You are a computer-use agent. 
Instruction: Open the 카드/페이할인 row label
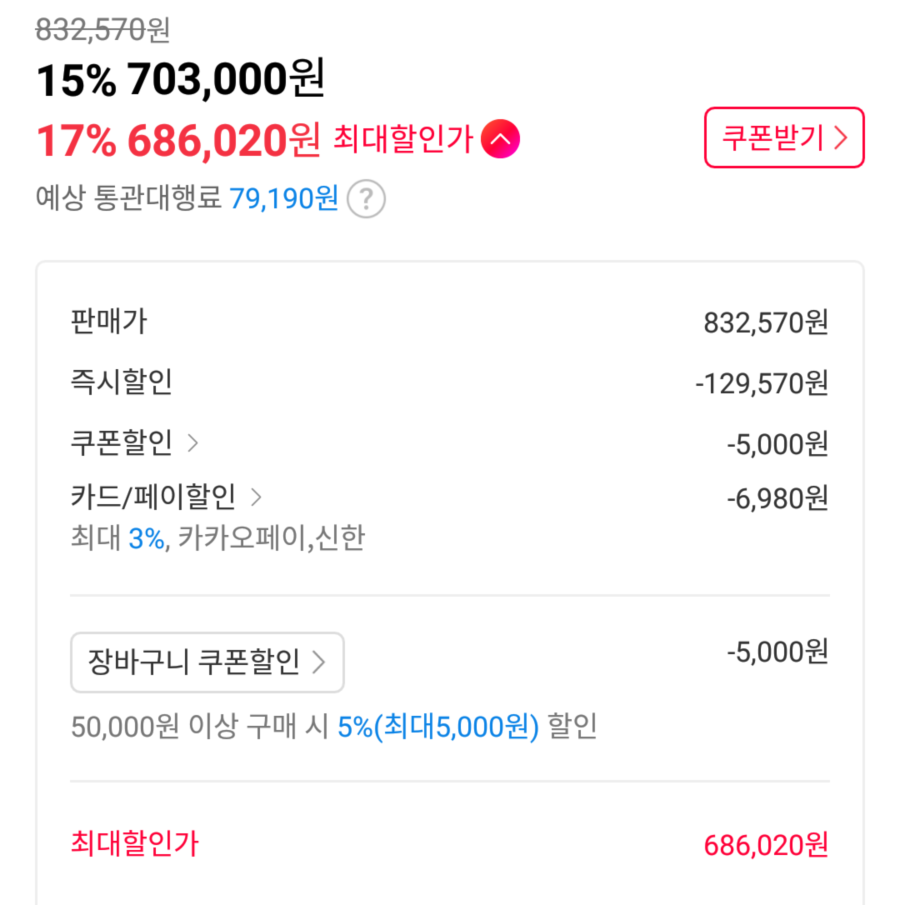153,496
